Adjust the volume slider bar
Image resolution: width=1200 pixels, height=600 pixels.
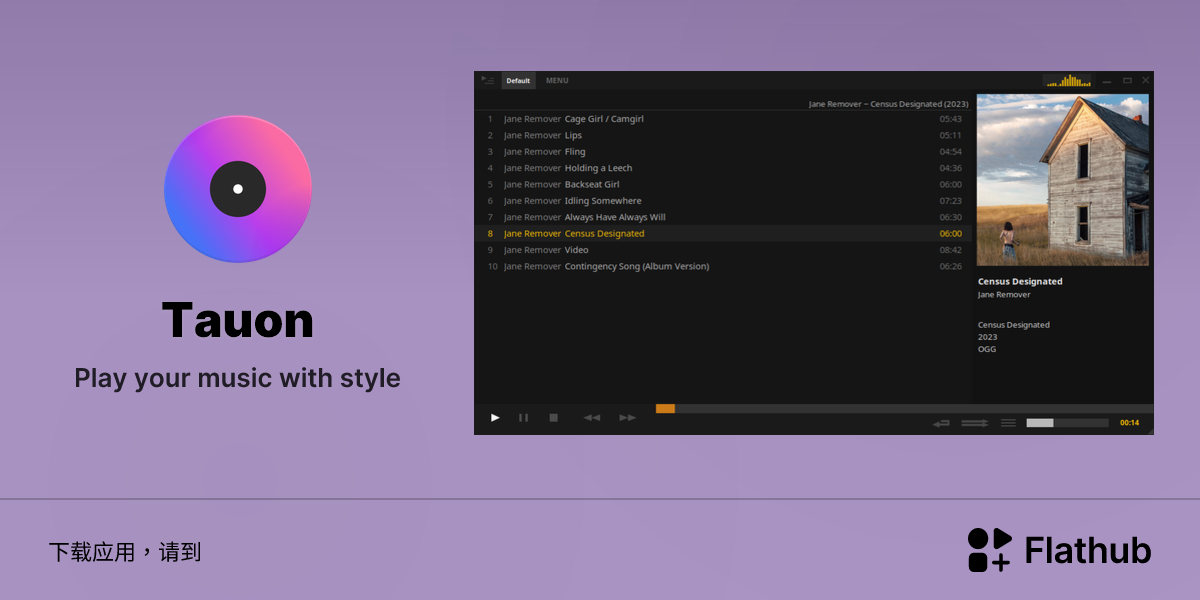pos(1067,423)
